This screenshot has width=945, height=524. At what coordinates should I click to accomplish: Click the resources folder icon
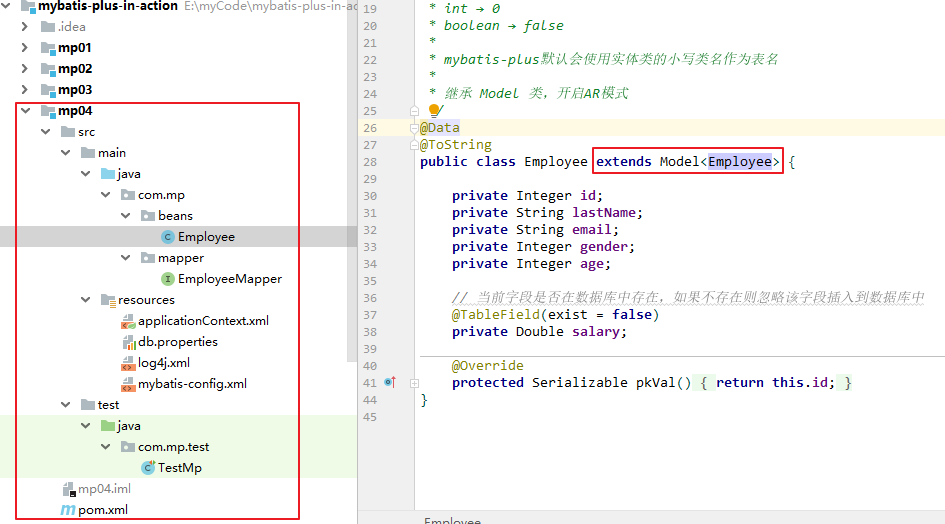(108, 300)
